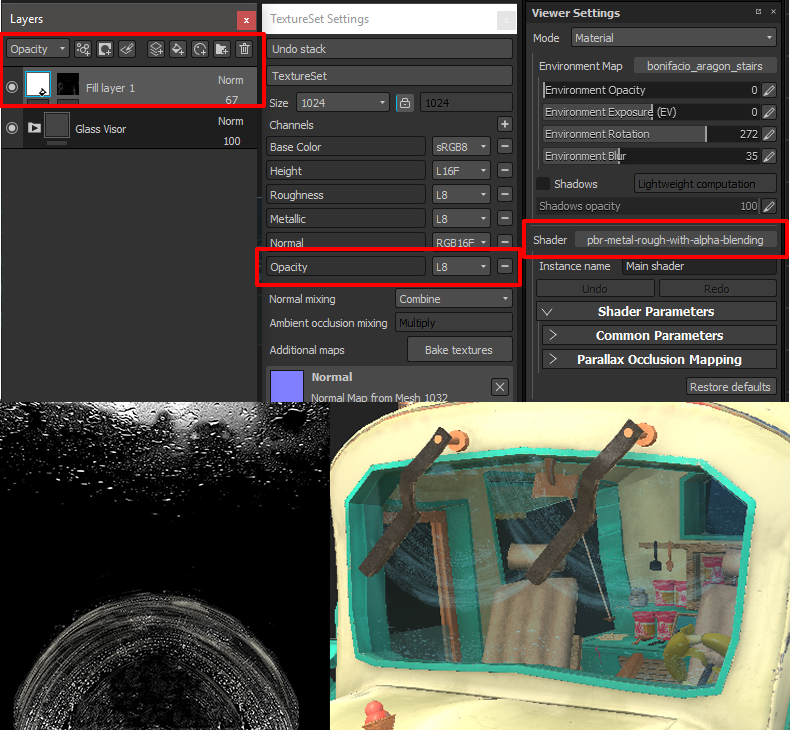Edit Environment Exposure with pencil icon
The image size is (790, 730).
pyautogui.click(x=769, y=112)
